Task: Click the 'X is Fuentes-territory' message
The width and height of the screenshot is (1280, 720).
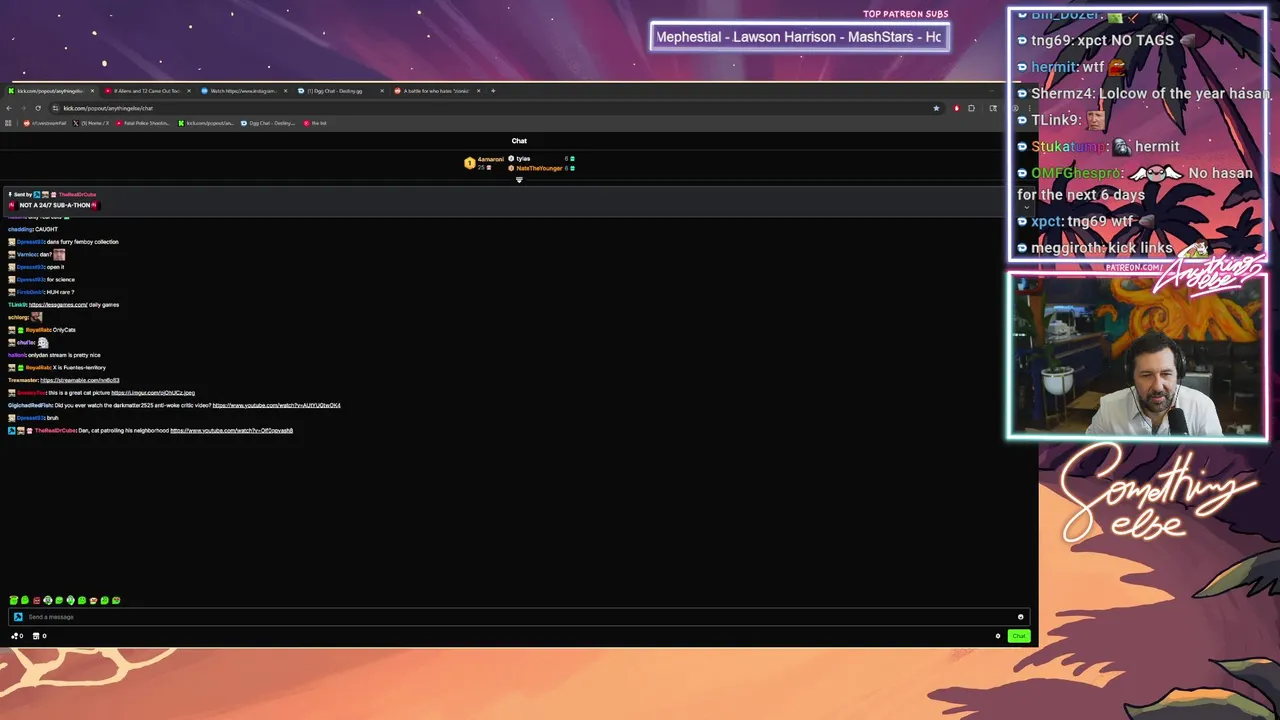Action: 79,367
